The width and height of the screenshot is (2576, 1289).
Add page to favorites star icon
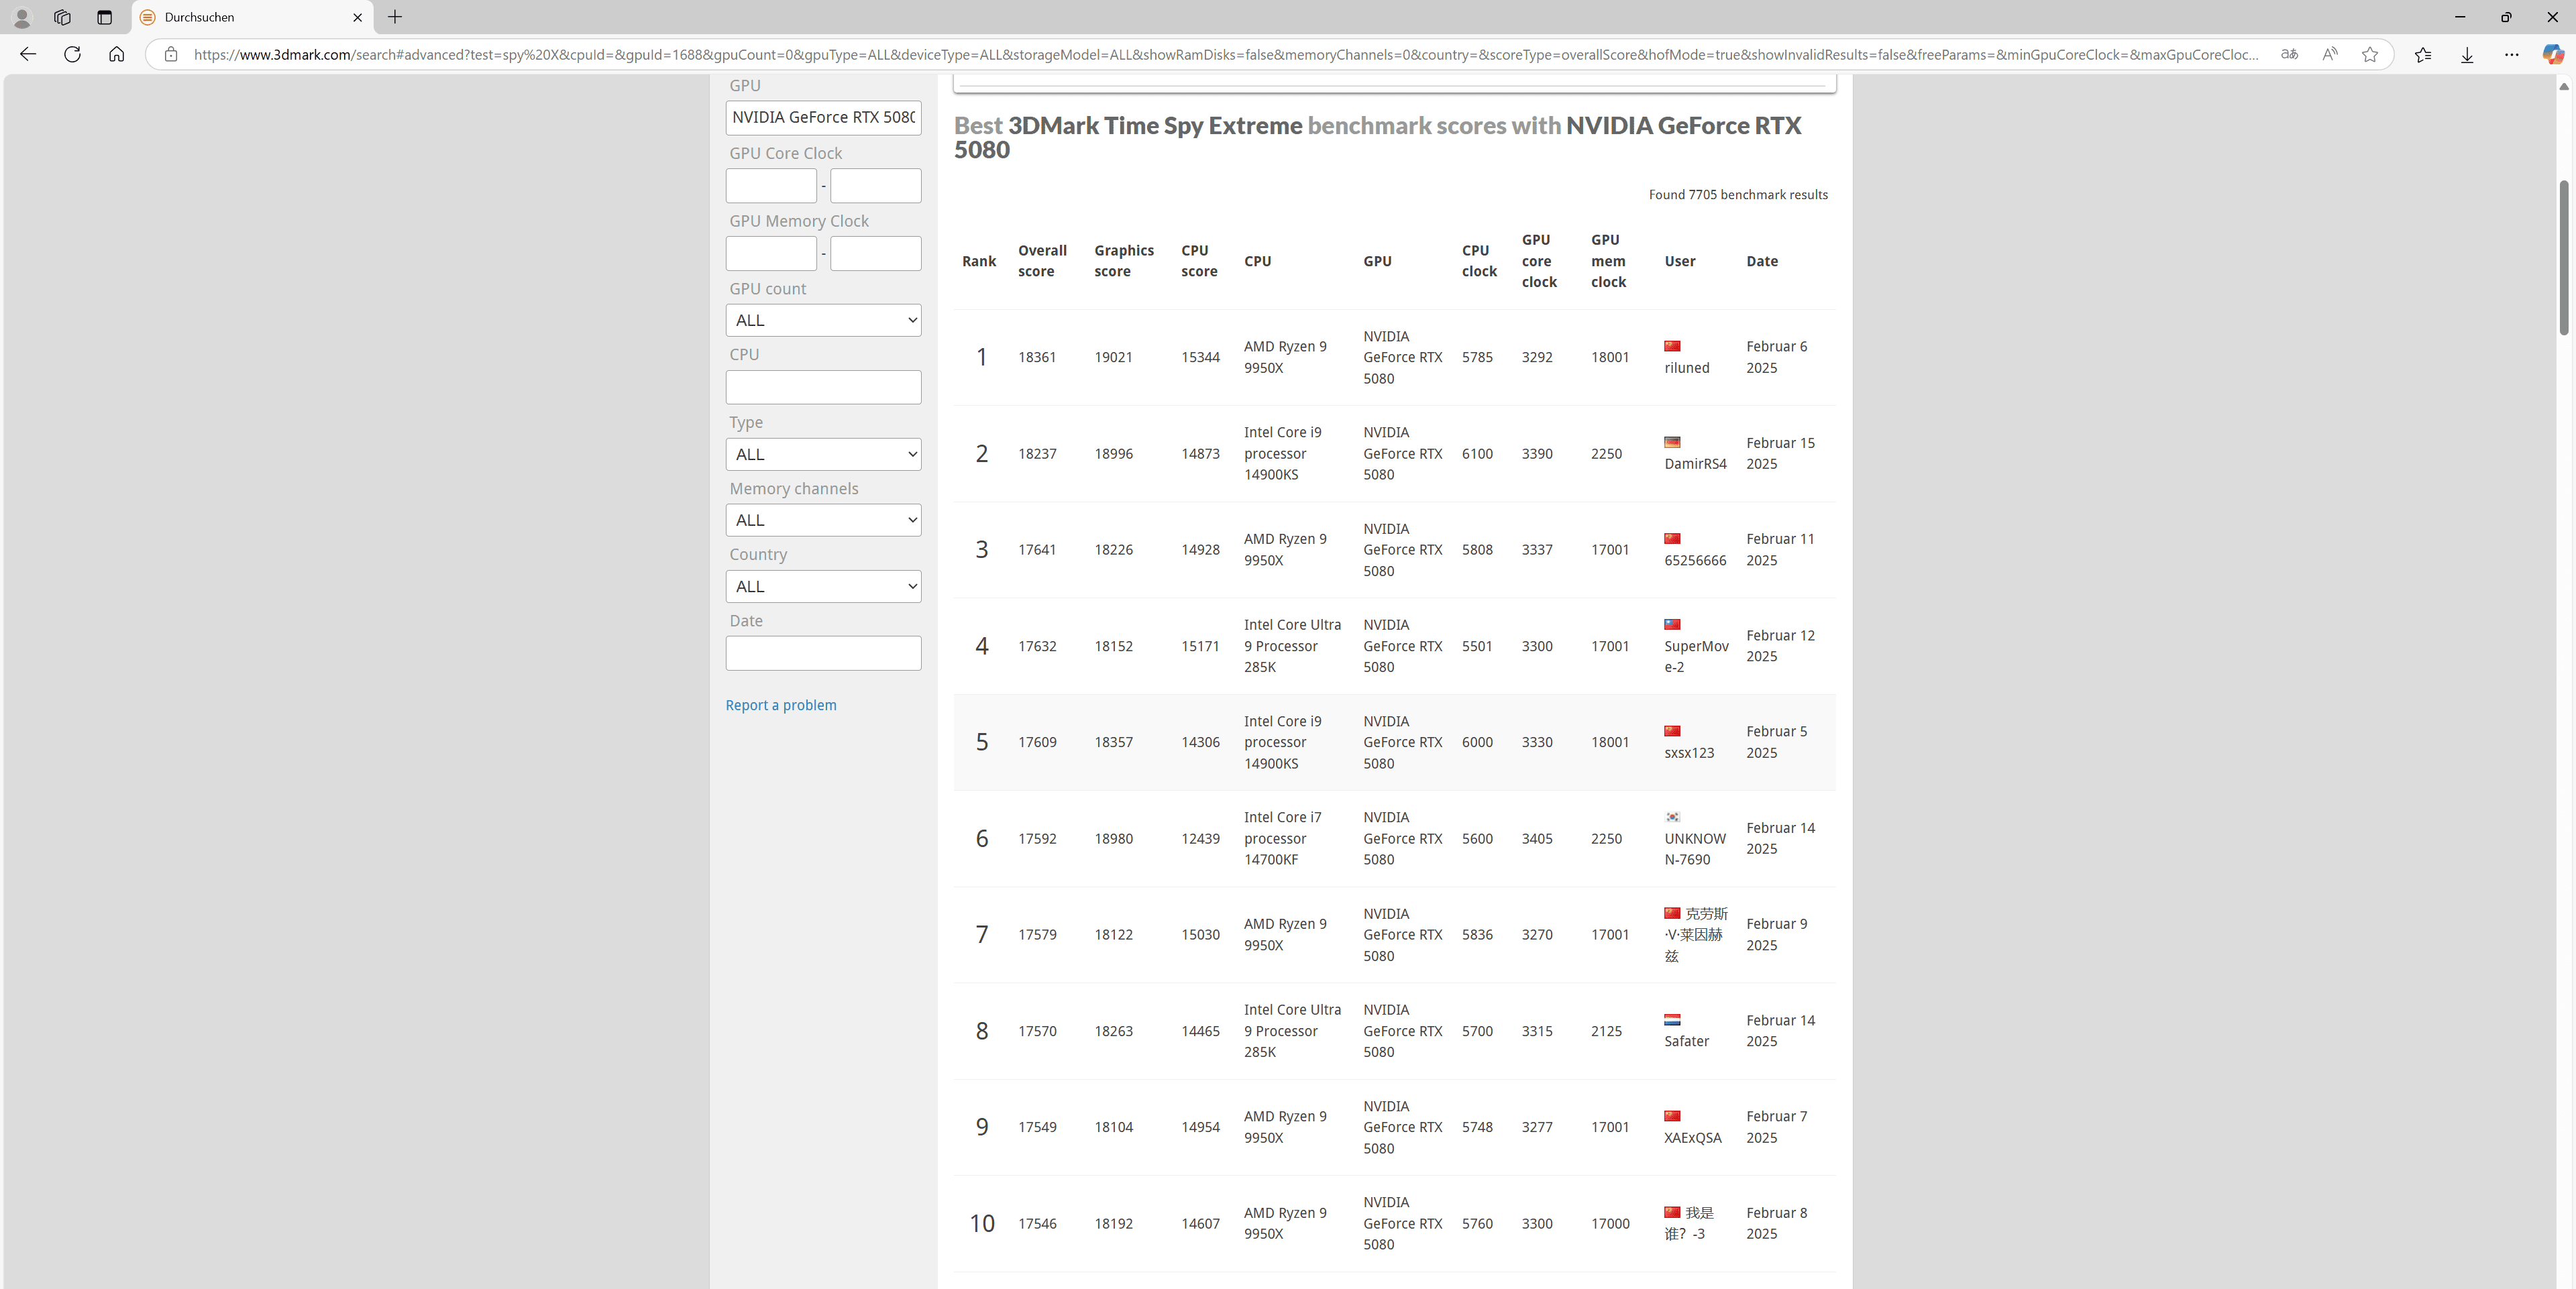[2369, 54]
